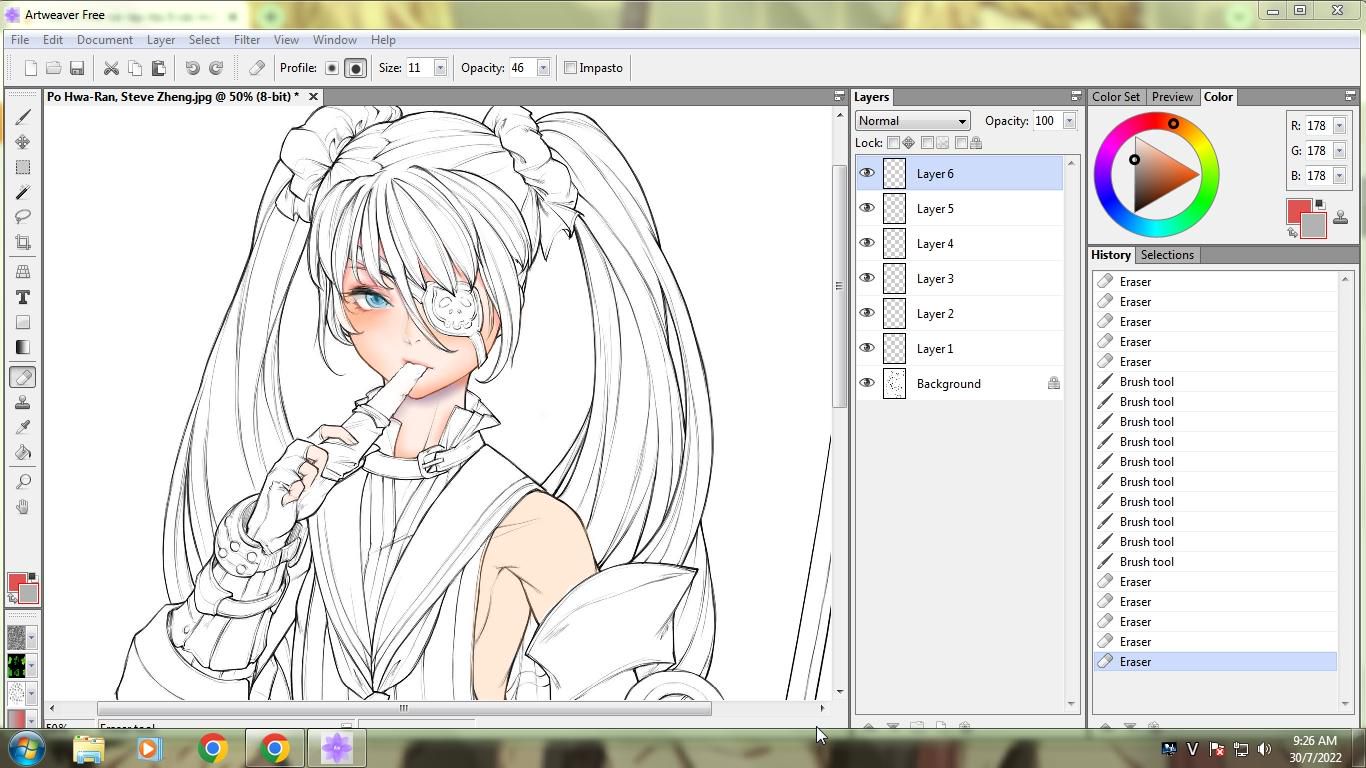Select the Eyedropper color picker tool
This screenshot has width=1366, height=768.
(x=23, y=427)
